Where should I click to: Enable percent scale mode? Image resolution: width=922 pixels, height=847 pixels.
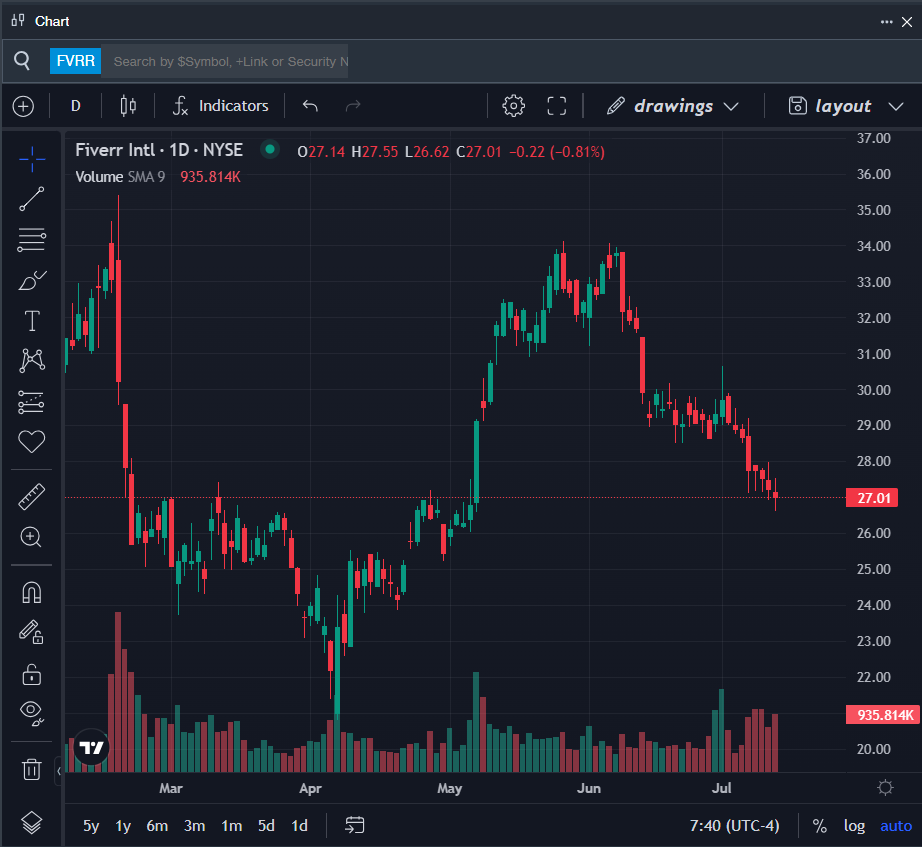pos(820,826)
